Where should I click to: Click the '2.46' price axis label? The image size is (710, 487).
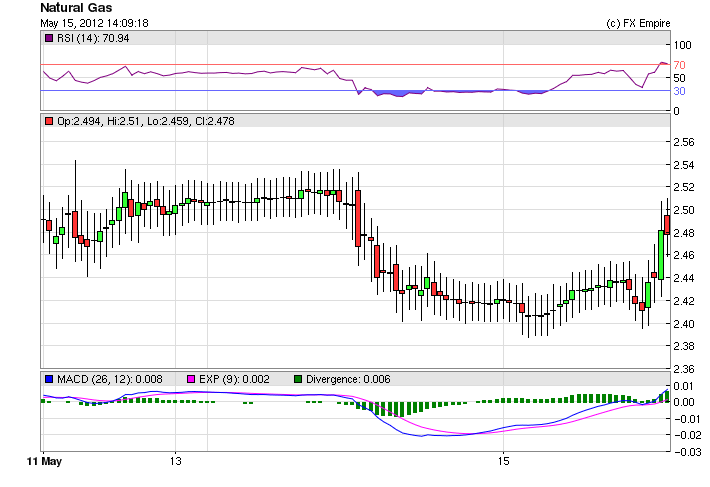coord(684,255)
